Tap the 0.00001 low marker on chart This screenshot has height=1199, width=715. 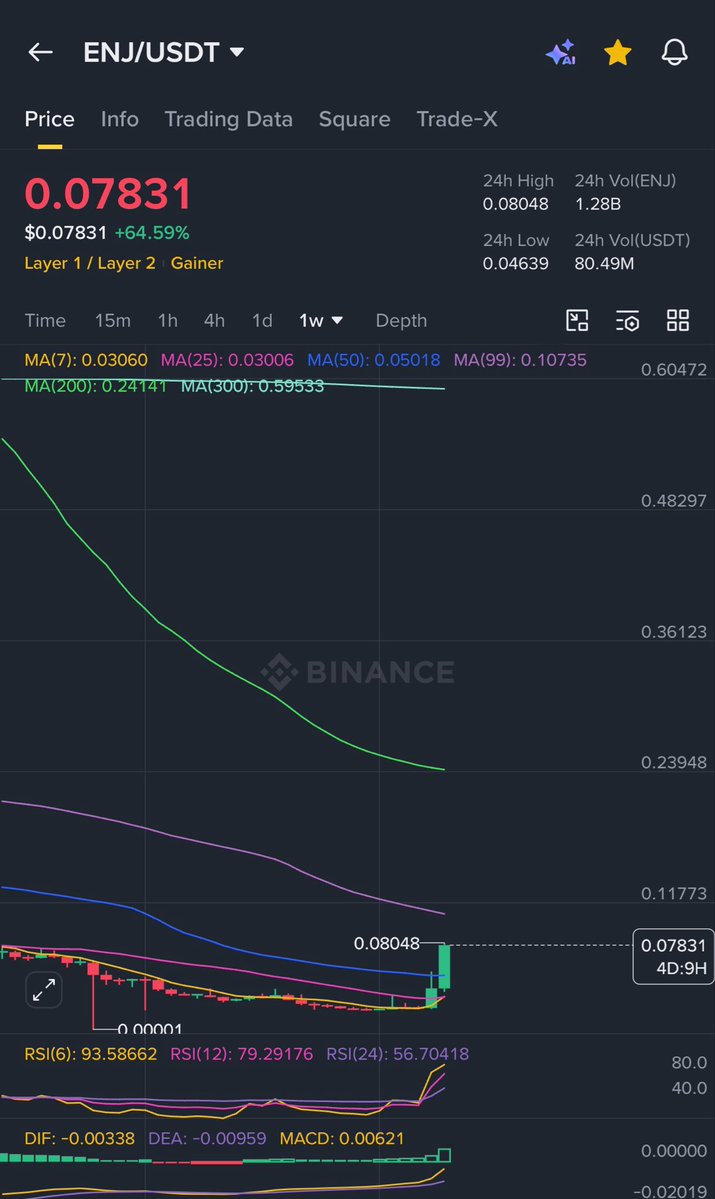click(150, 1028)
